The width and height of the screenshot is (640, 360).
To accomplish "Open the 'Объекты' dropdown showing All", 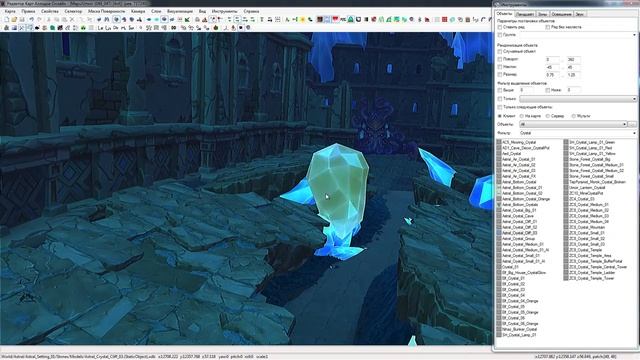I will (573, 124).
